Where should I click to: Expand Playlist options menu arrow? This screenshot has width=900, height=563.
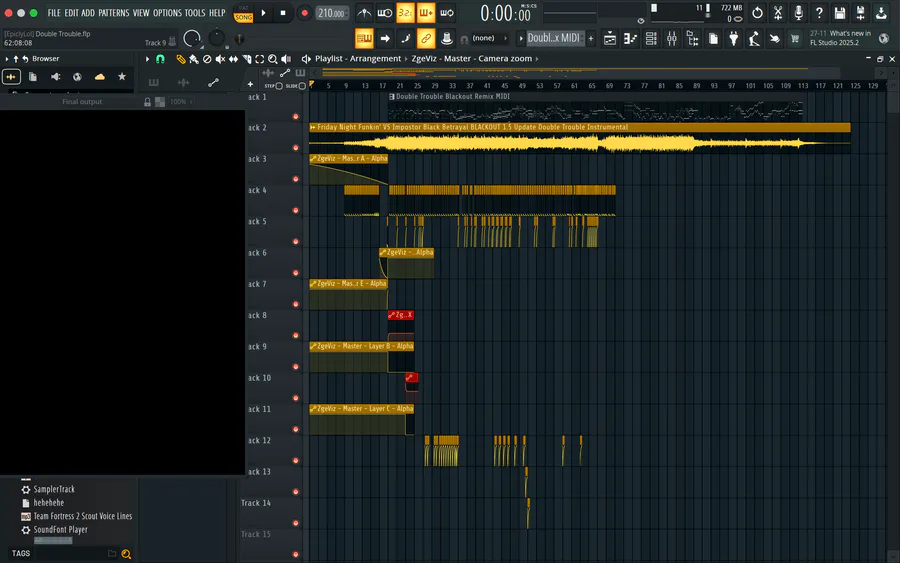click(x=148, y=59)
